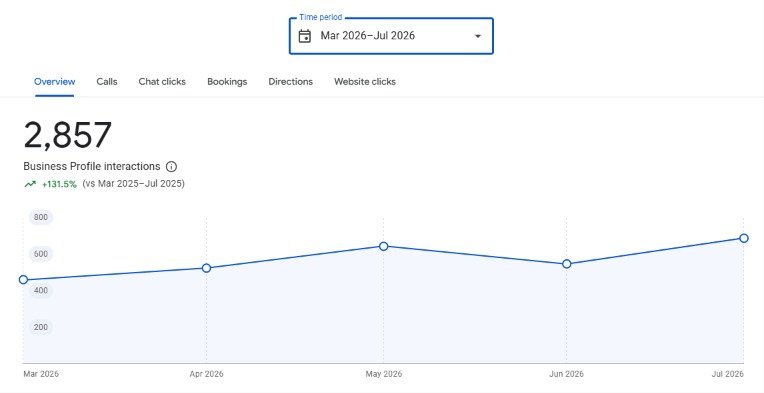Click the Business Profile interactions info icon
Screen dimensions: 764x393
point(172,167)
